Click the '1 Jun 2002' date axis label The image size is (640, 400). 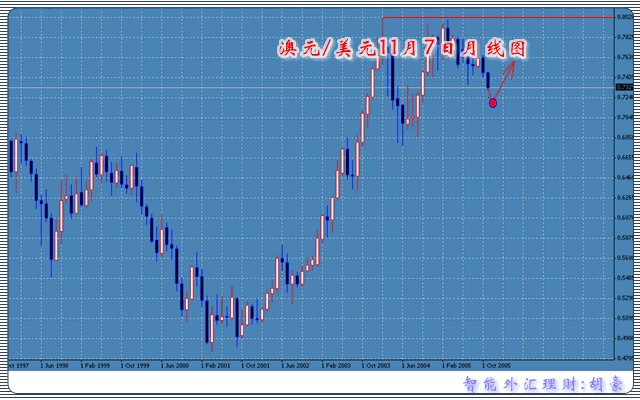296,366
